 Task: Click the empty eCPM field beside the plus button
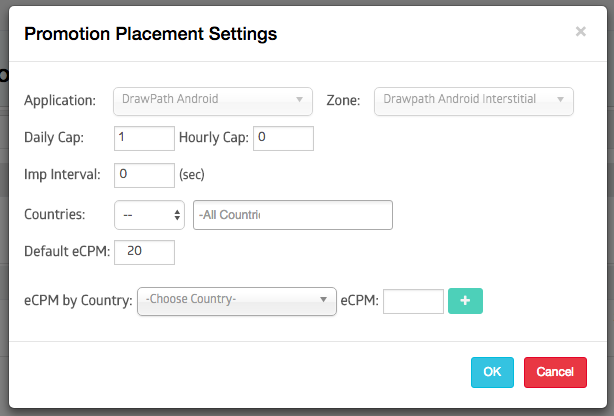413,301
